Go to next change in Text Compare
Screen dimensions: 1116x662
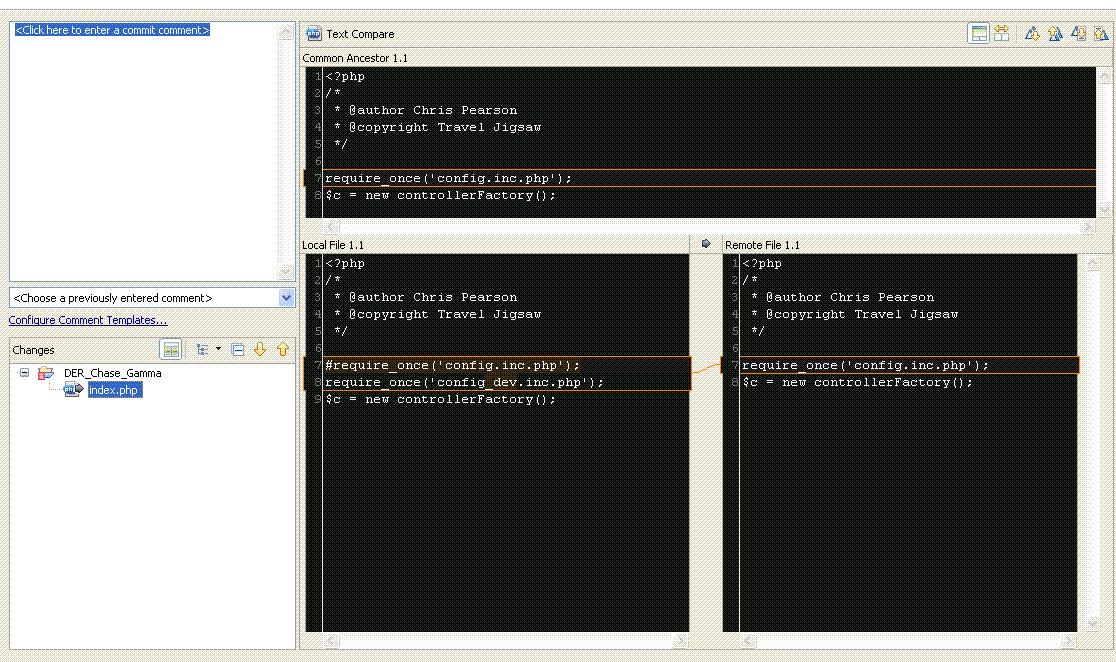point(1078,33)
